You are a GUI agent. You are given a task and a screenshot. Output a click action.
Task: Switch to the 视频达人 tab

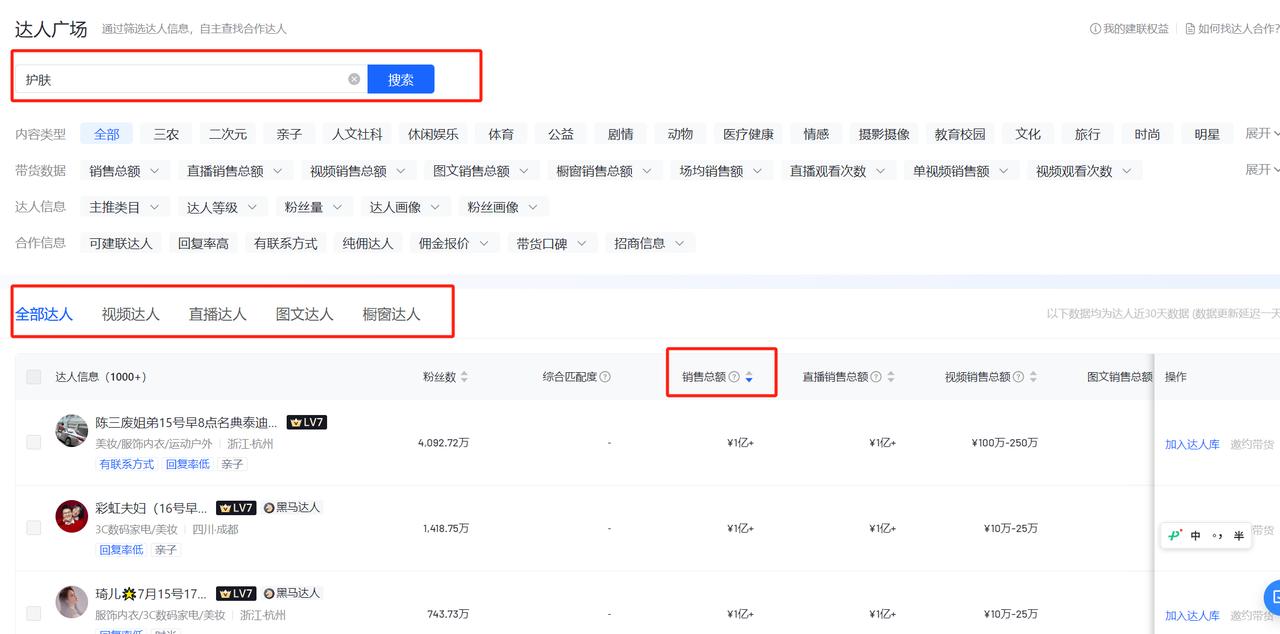130,313
